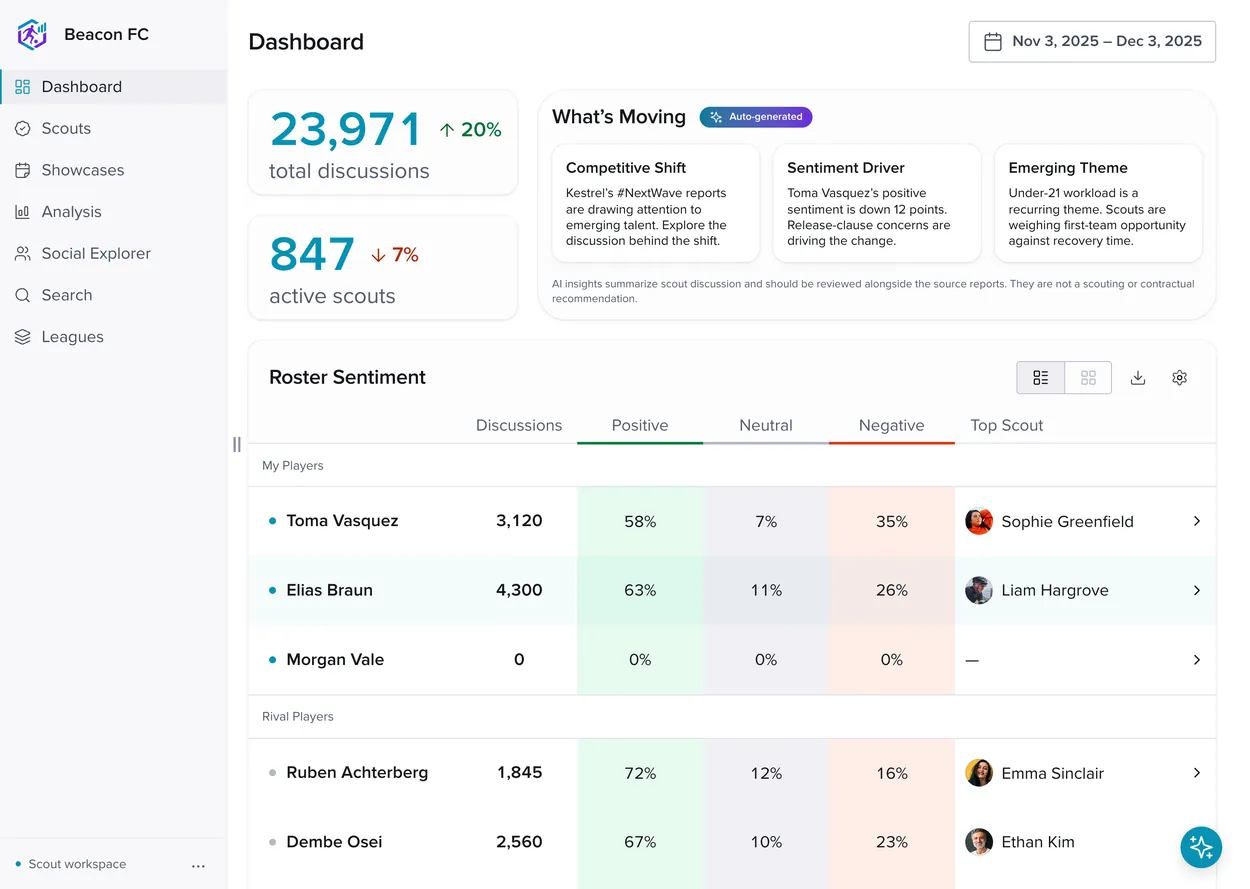1250x889 pixels.
Task: Navigate to Analysis in the sidebar
Action: coord(114,212)
